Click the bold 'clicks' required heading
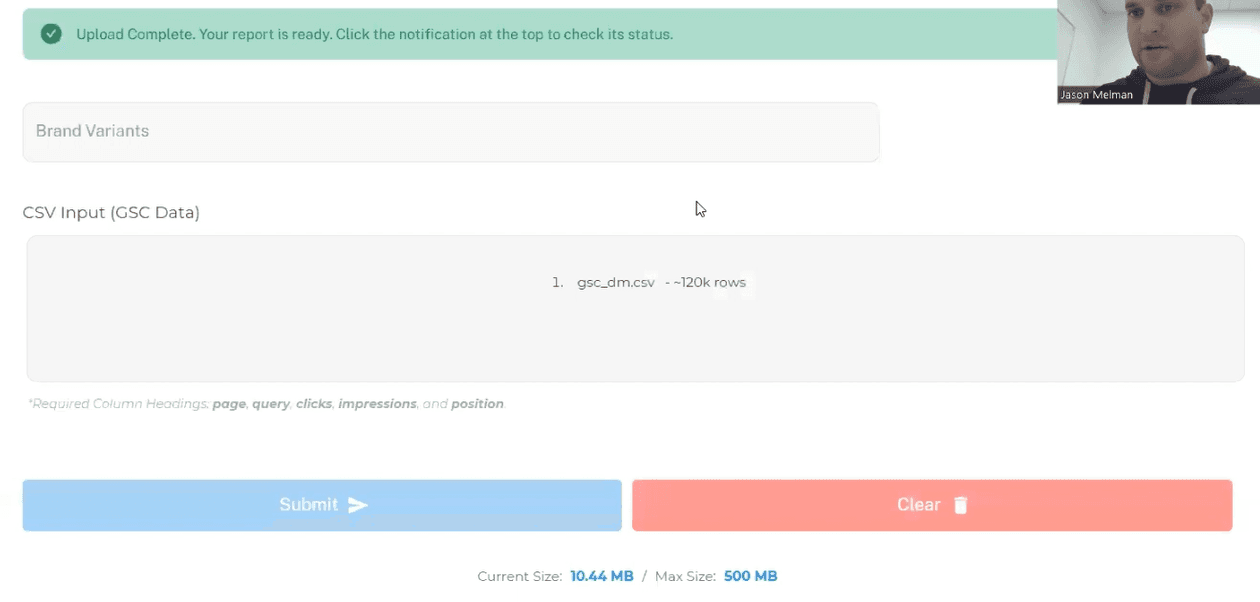 (x=314, y=404)
